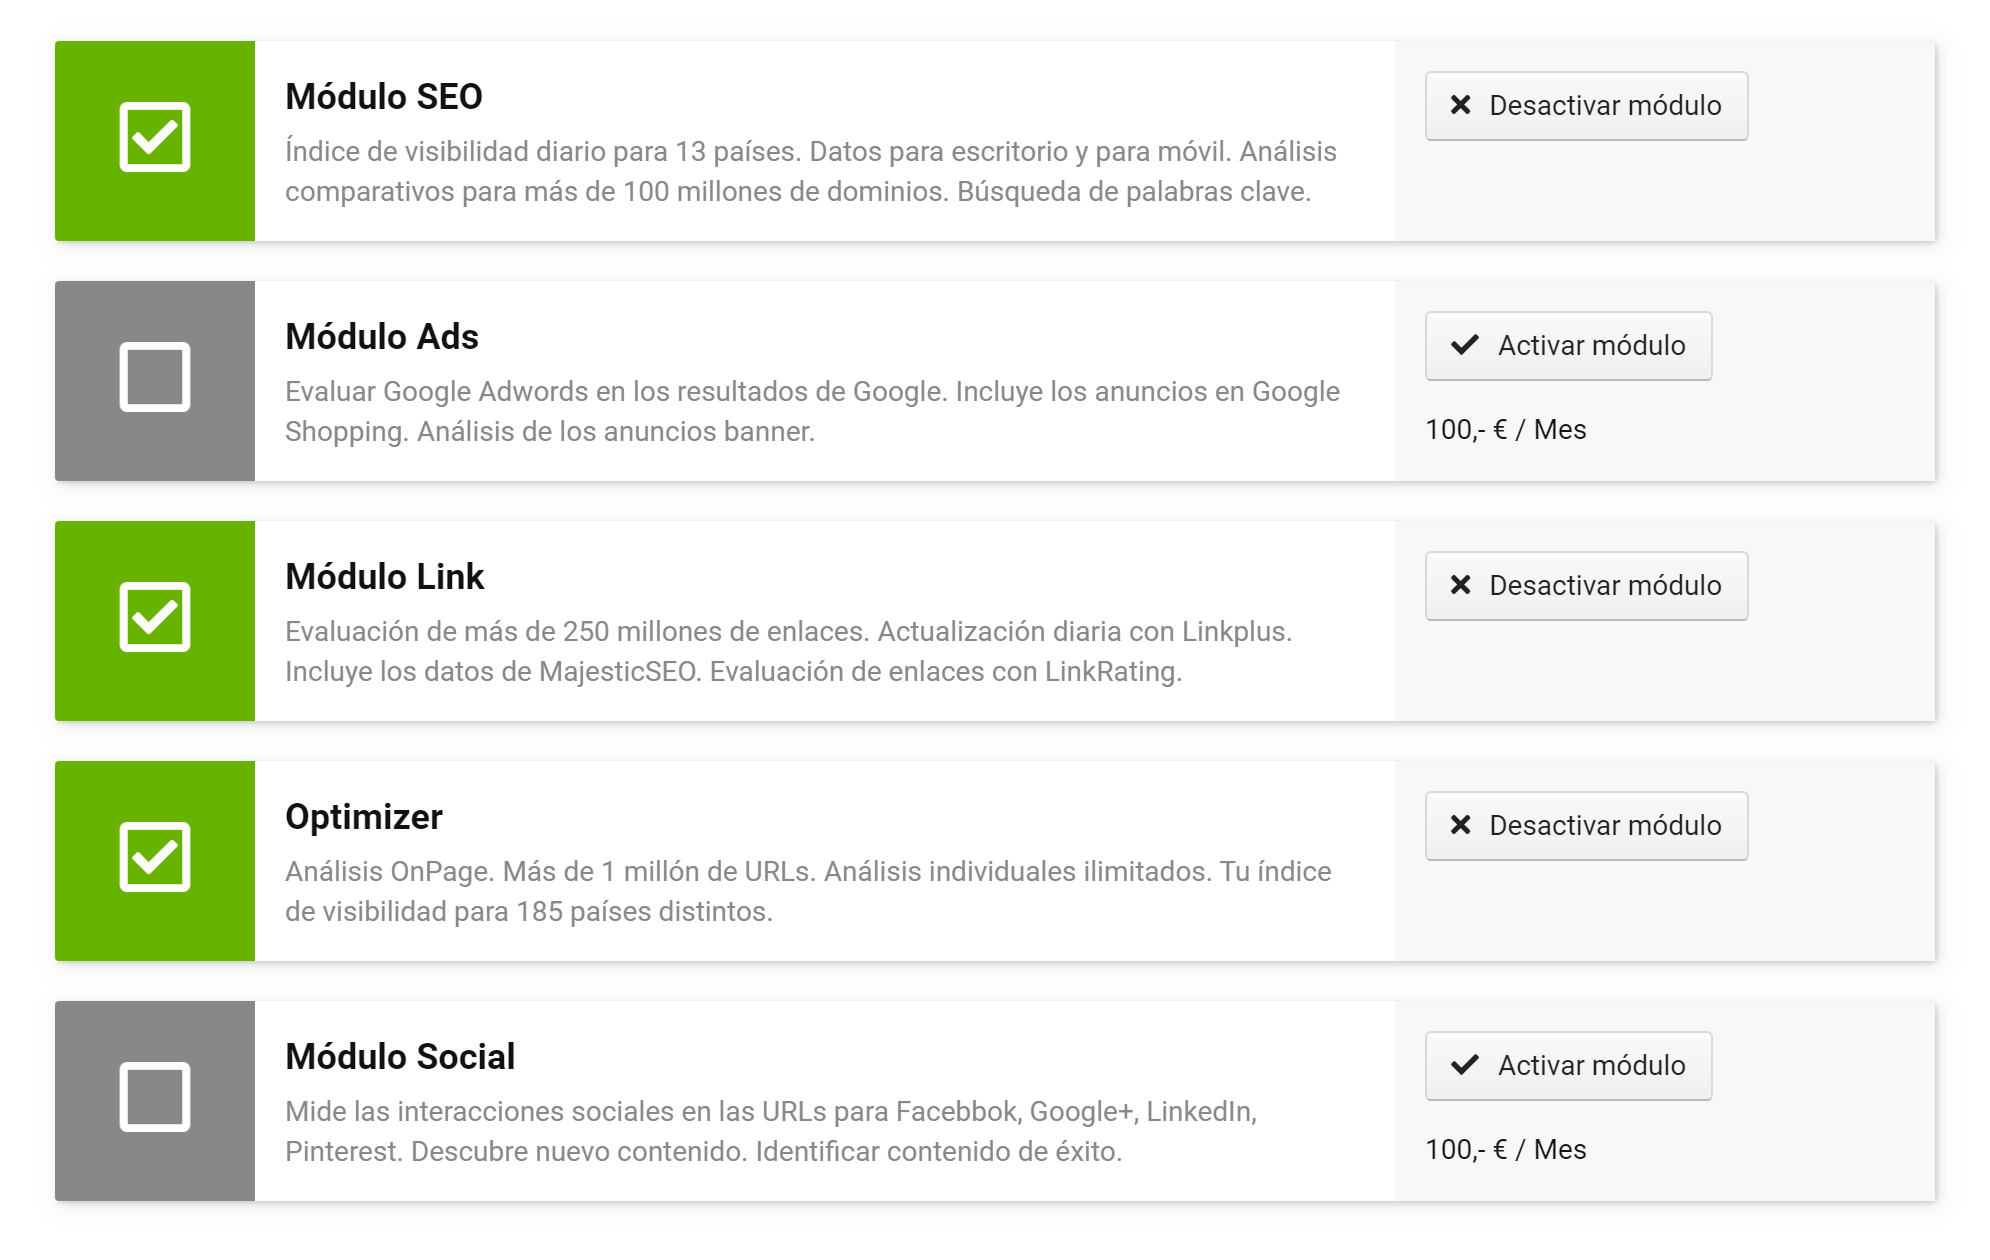This screenshot has height=1260, width=1990.
Task: Click the X icon on Link's deactivate button
Action: [1461, 585]
